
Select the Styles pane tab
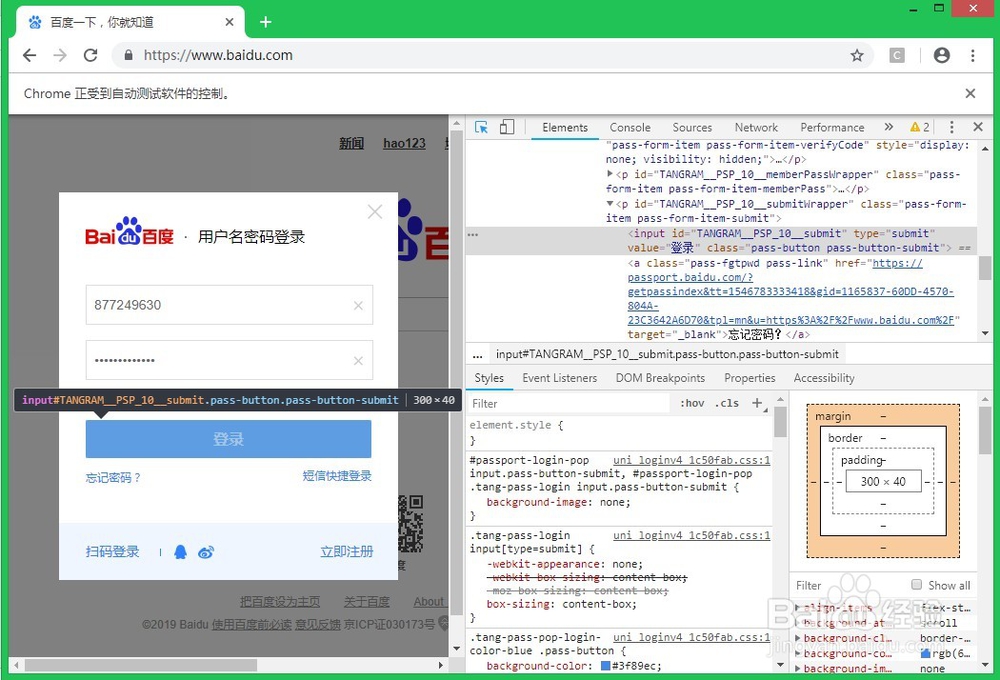pos(489,378)
